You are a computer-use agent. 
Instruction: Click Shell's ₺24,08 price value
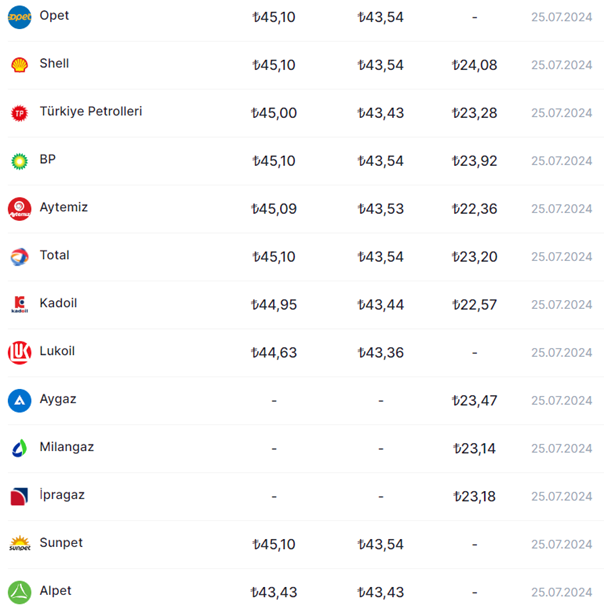pos(474,65)
